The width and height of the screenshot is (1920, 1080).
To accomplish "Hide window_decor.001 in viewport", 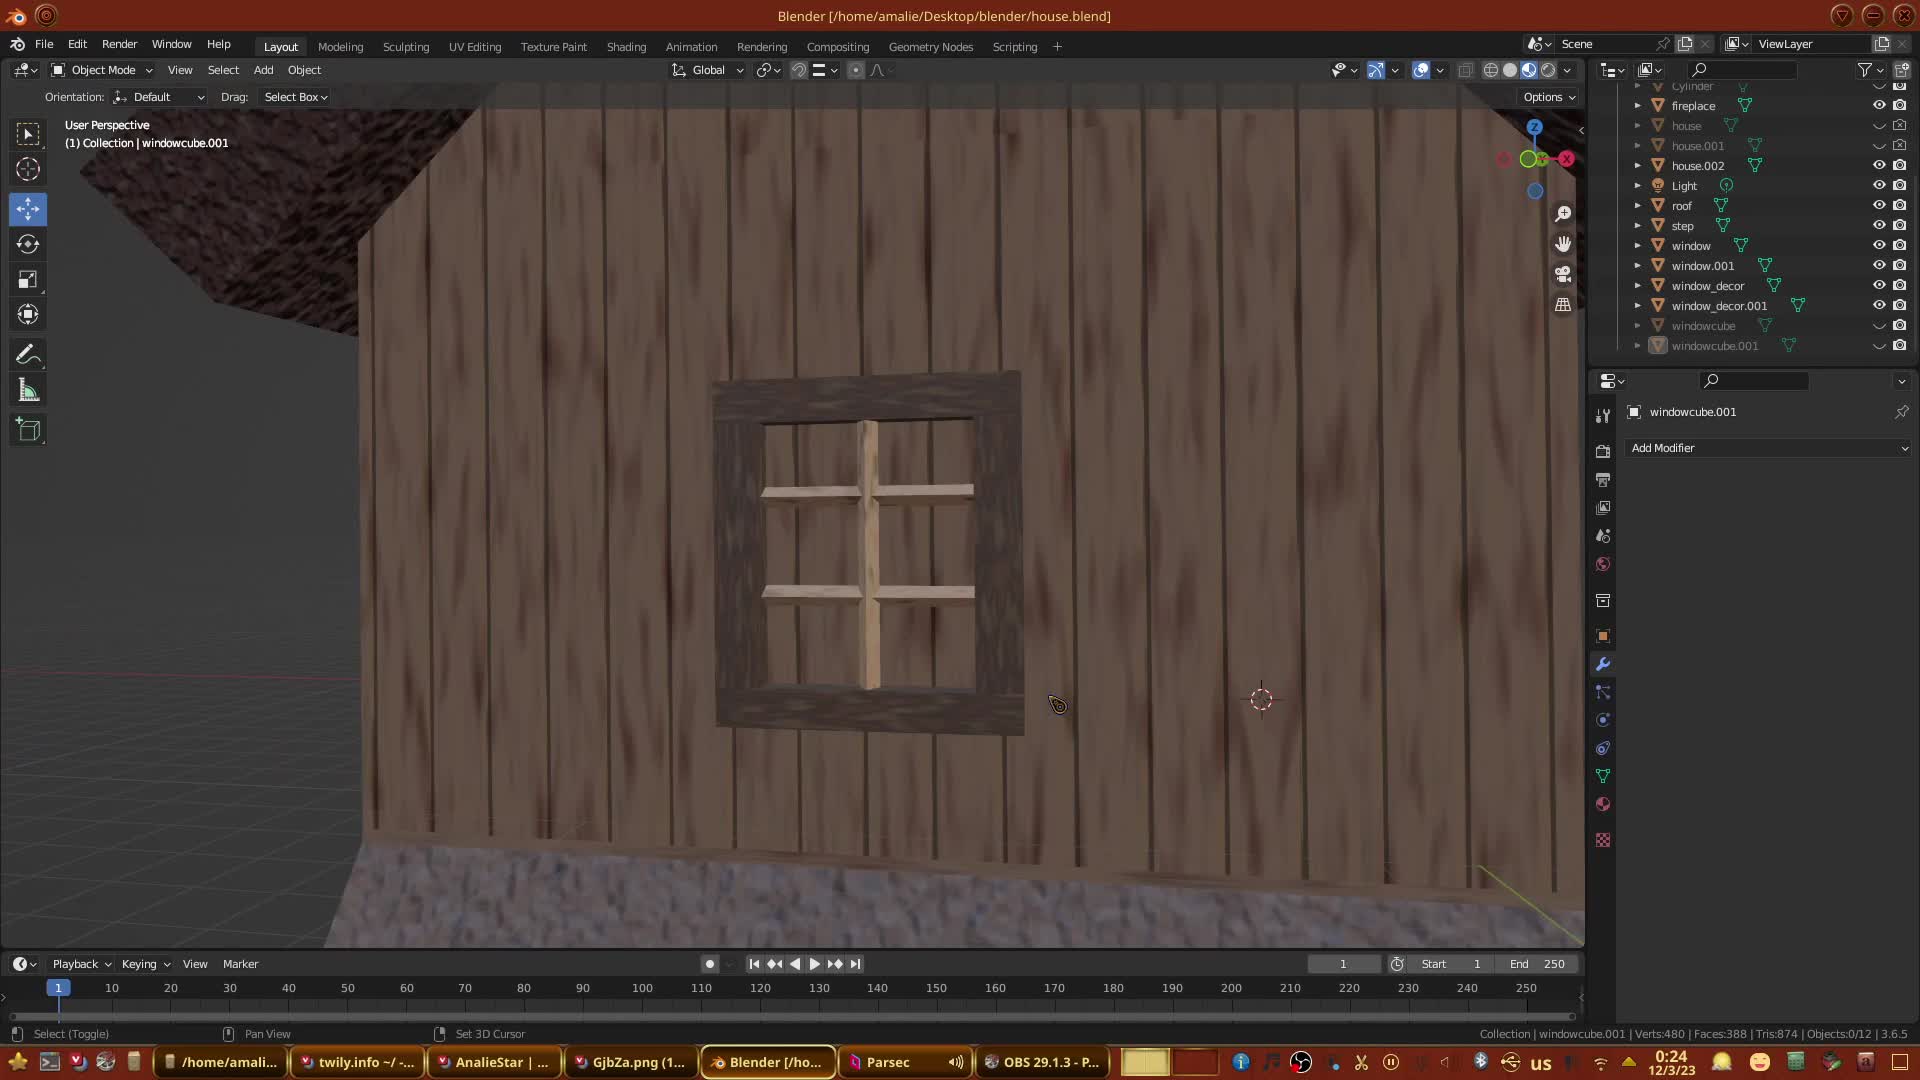I will [x=1879, y=306].
